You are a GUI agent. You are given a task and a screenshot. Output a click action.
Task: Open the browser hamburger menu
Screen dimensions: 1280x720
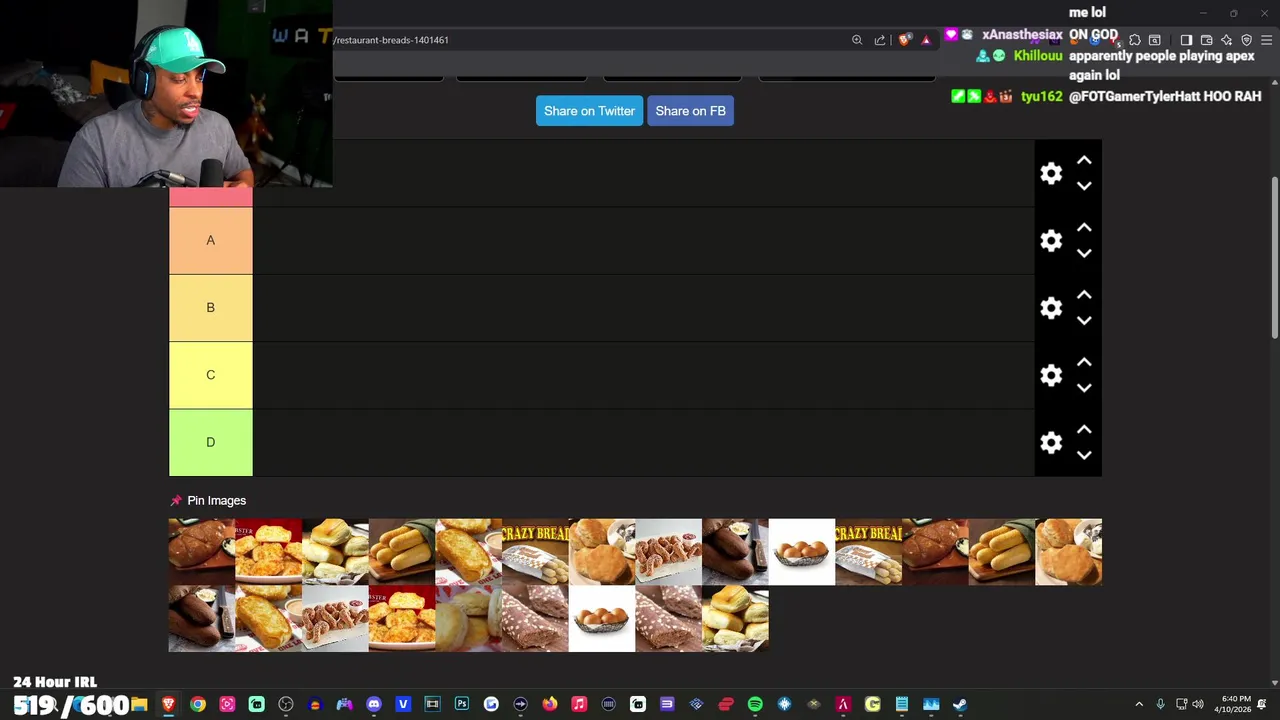pyautogui.click(x=1266, y=40)
